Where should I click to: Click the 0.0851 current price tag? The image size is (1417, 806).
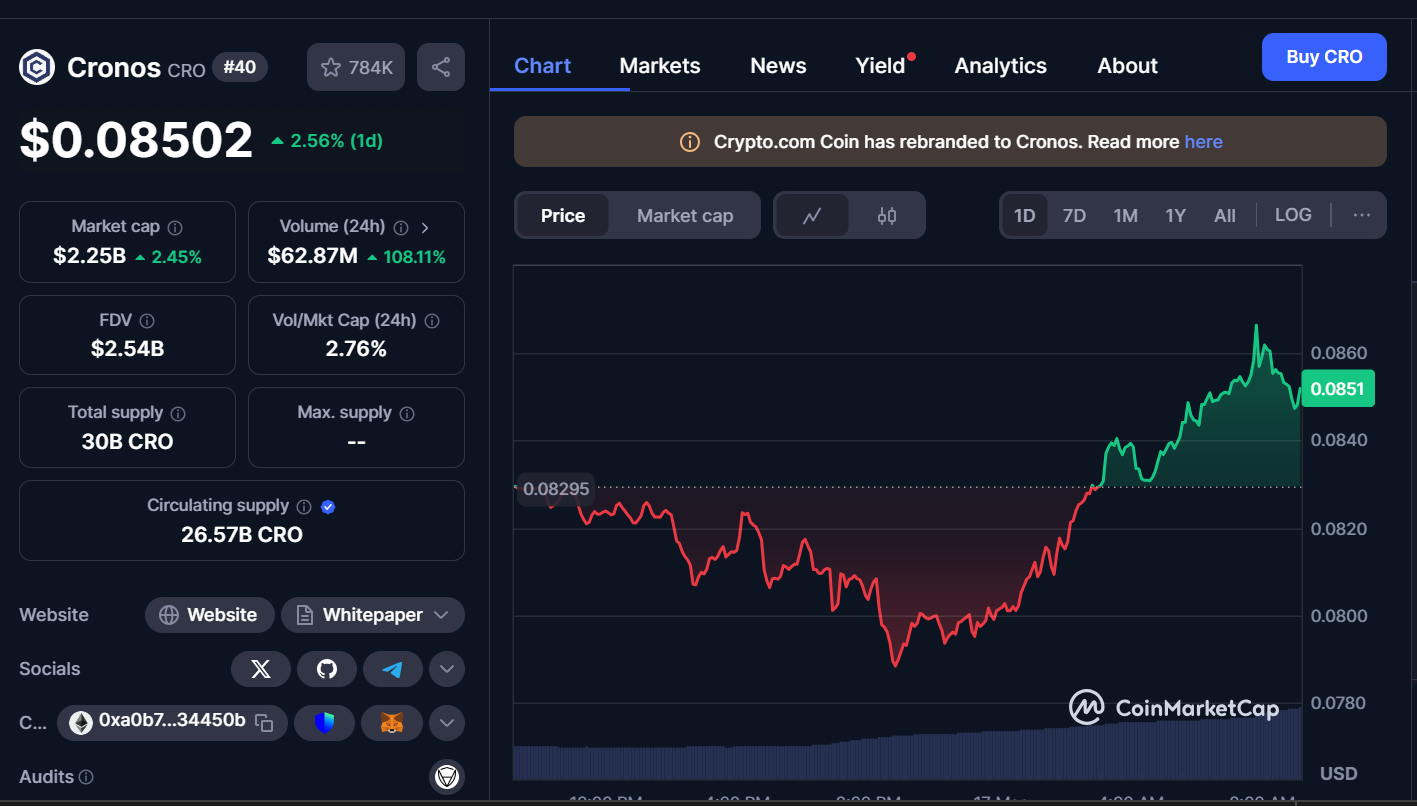pos(1338,389)
